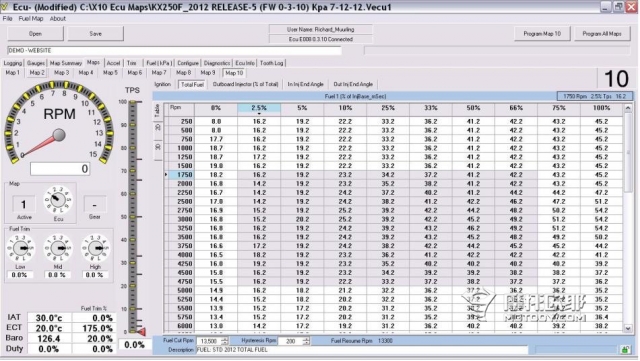Viewport: 640px width, 361px height.
Task: Click the table vertical scrollbar thumb
Action: click(x=628, y=151)
